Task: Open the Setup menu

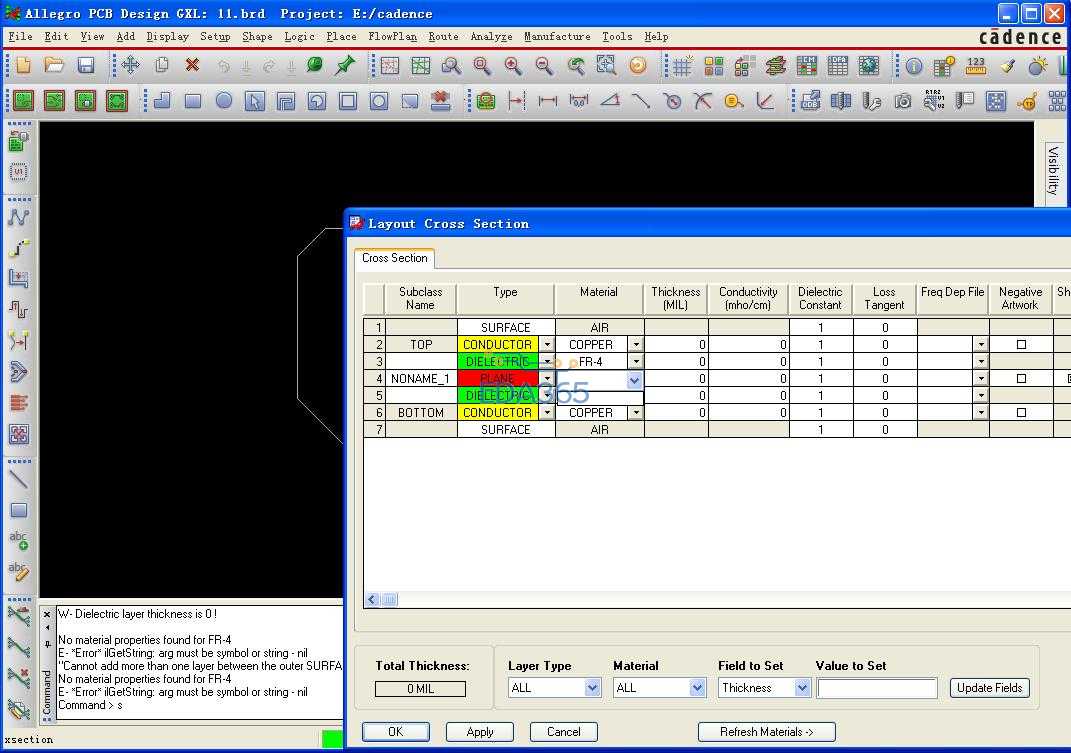Action: 215,36
